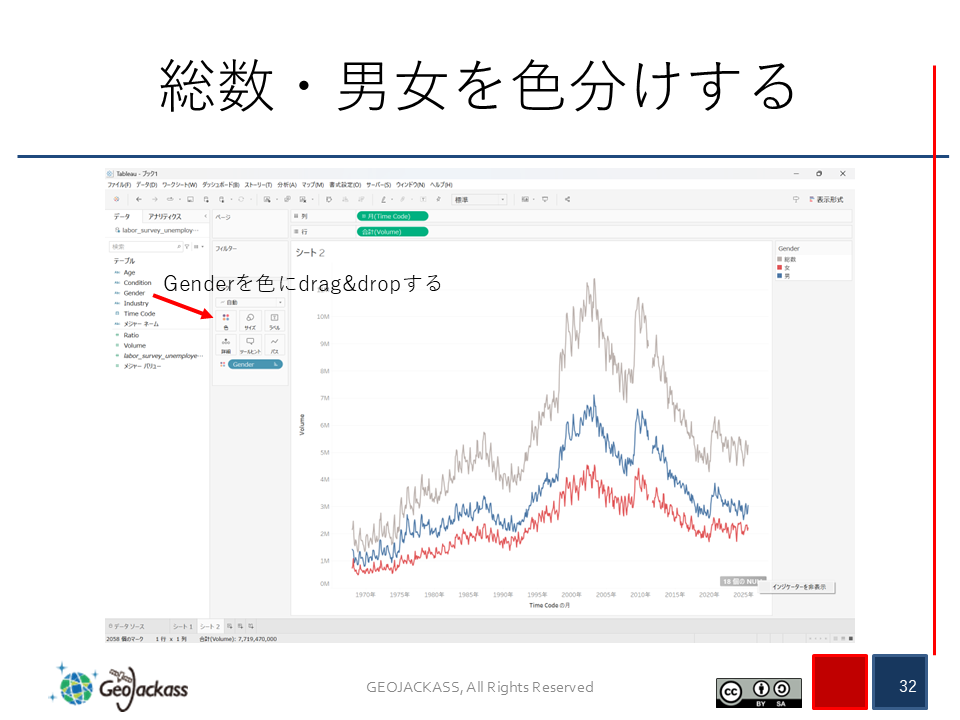Image resolution: width=960 pixels, height=720 pixels.
Task: Expand the fit dropdown labeled 標準
Action: coord(479,199)
